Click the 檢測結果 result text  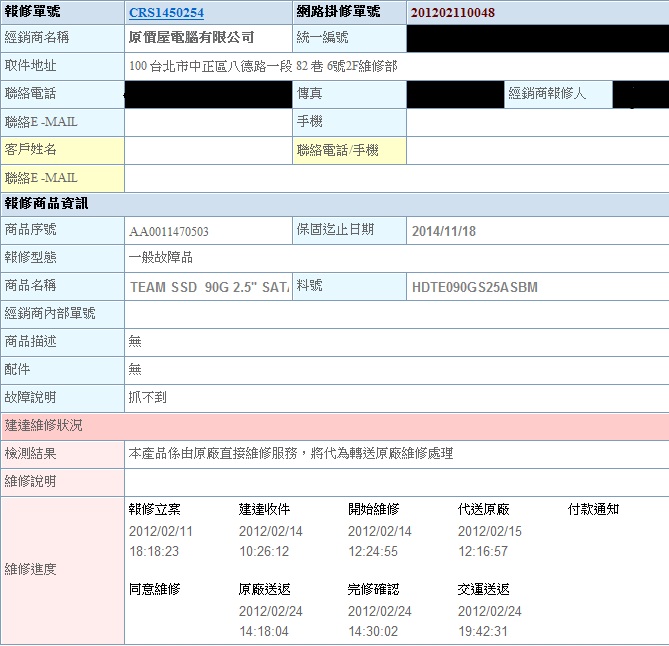(x=291, y=453)
